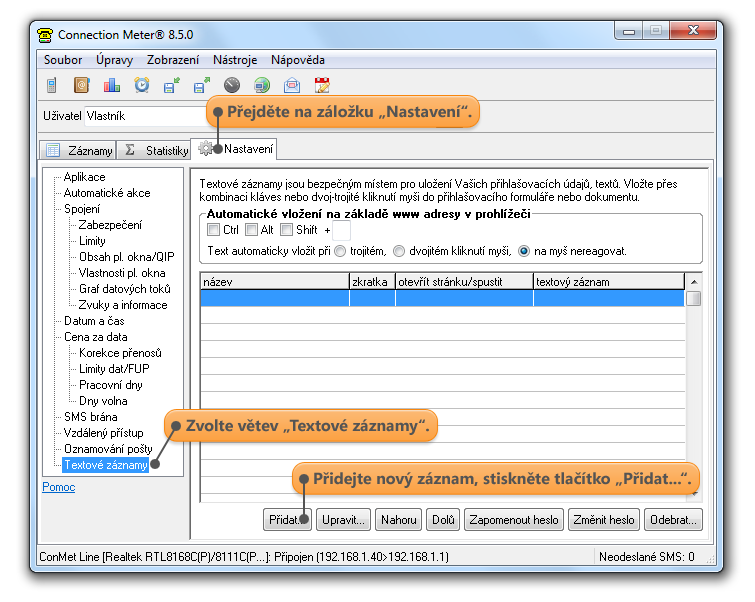755x602 pixels.
Task: Switch to the Statistiky tab
Action: tap(154, 150)
